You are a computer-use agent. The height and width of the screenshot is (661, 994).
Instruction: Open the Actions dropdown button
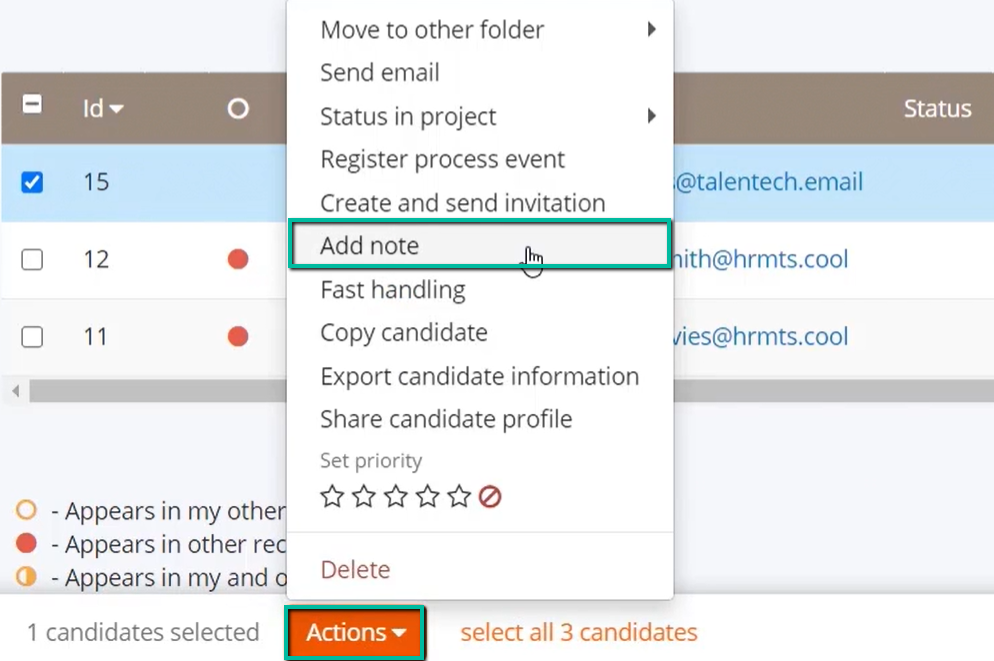coord(355,632)
